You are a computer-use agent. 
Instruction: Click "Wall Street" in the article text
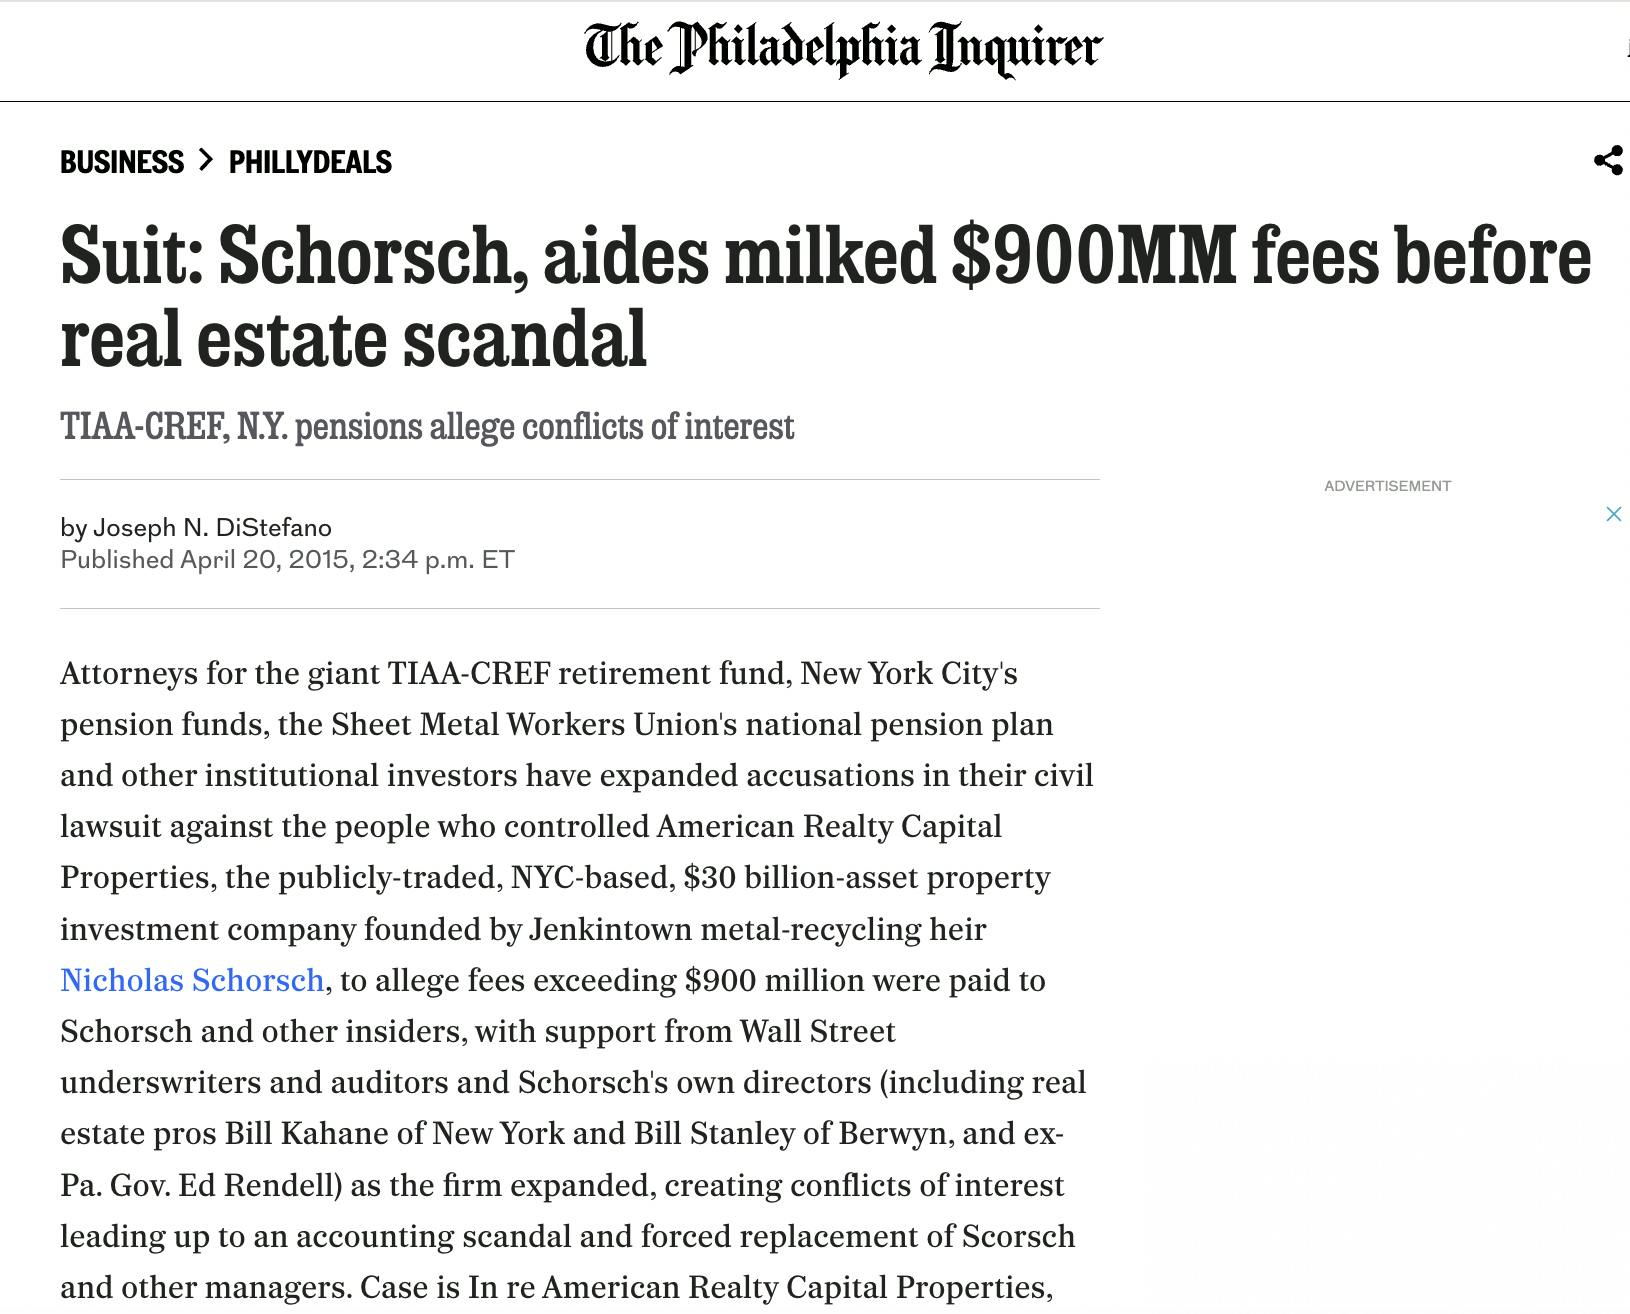pos(817,1031)
